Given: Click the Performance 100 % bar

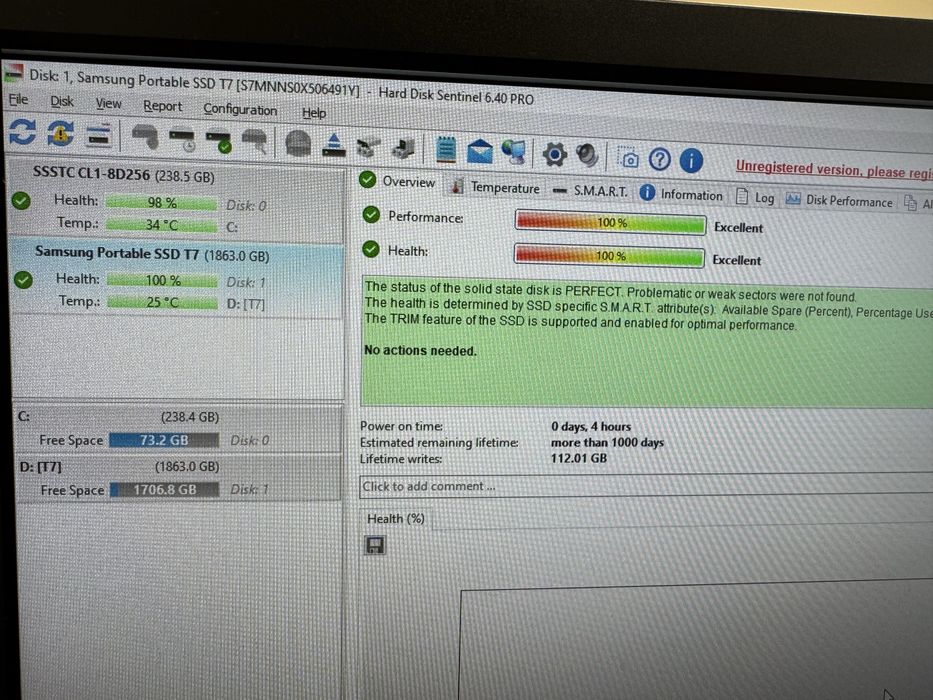Looking at the screenshot, I should [610, 223].
